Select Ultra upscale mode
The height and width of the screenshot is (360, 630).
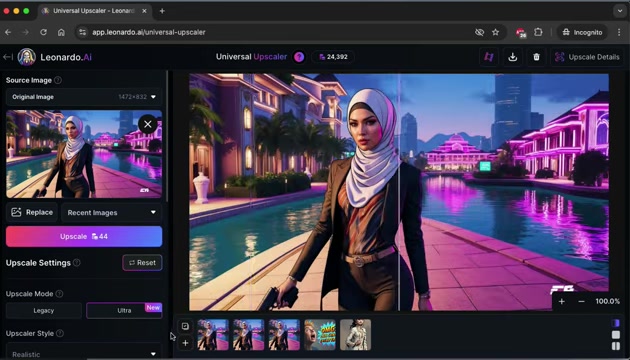pyautogui.click(x=124, y=311)
